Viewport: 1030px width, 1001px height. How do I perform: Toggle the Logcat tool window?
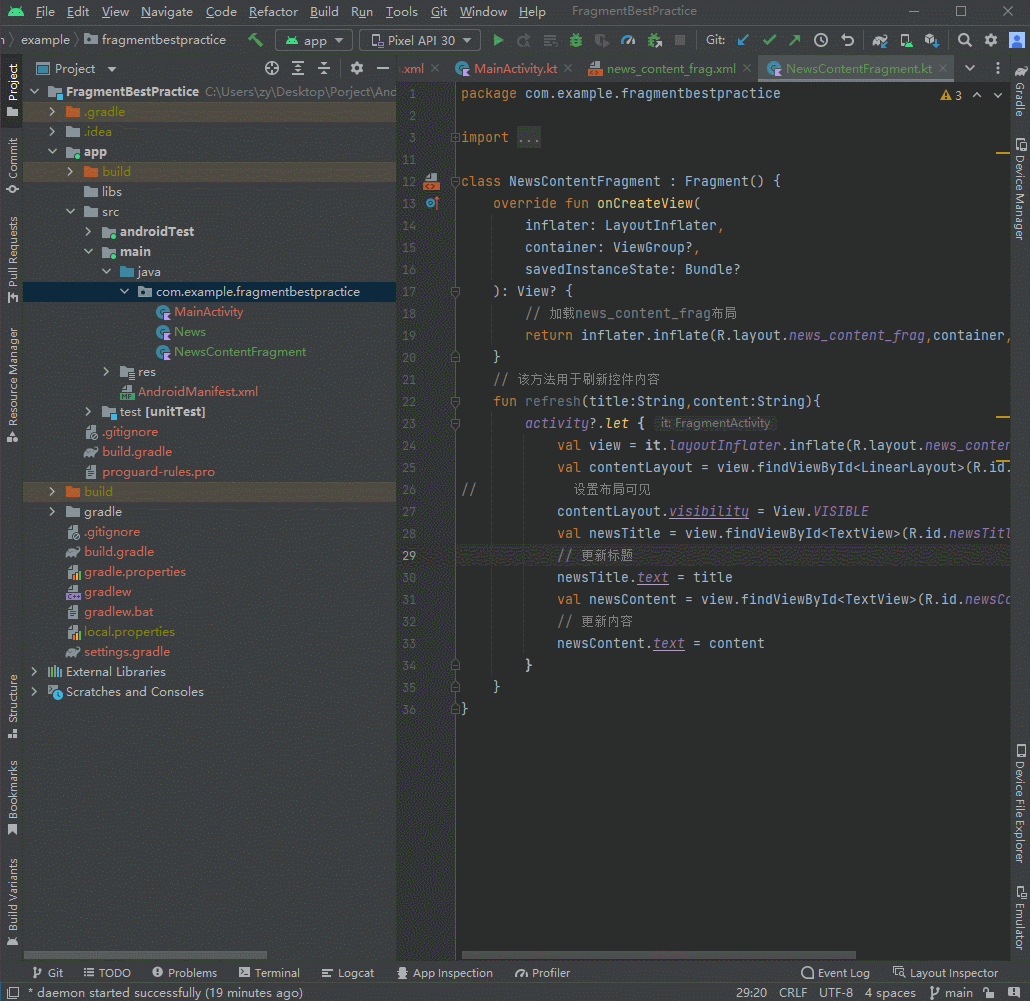click(348, 972)
